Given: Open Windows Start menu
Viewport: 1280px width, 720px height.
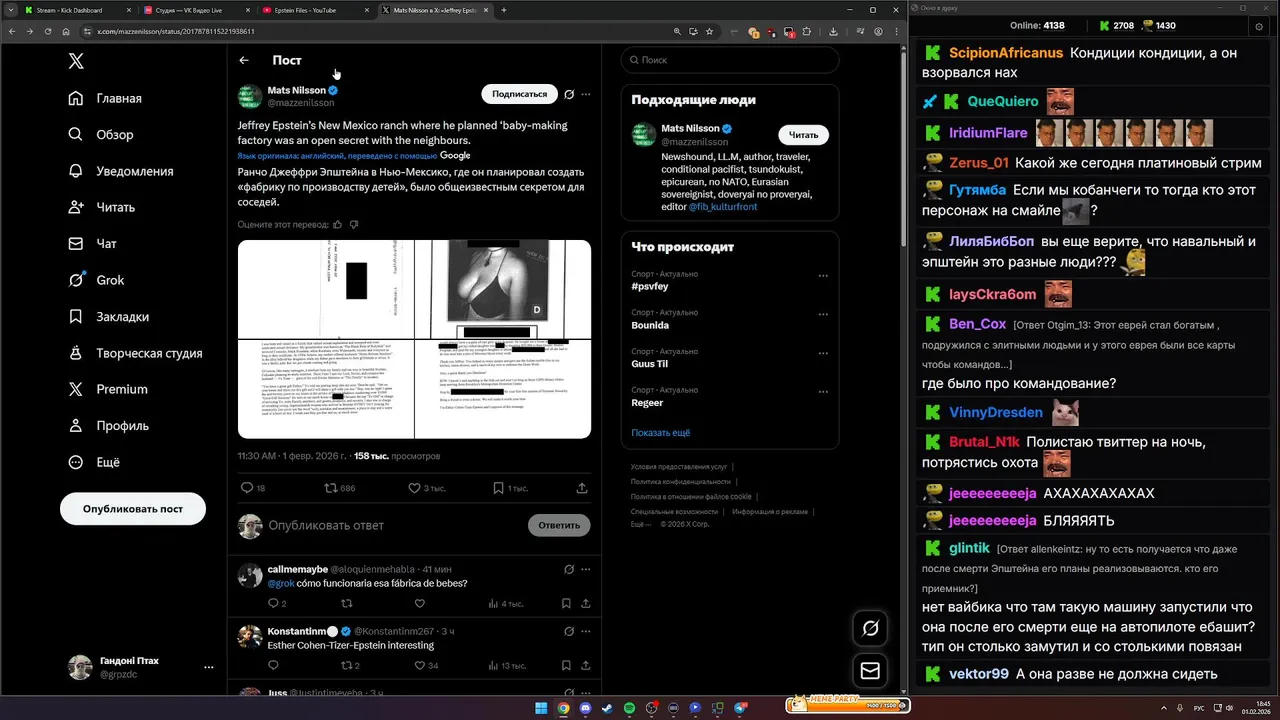Looking at the screenshot, I should click(x=541, y=708).
